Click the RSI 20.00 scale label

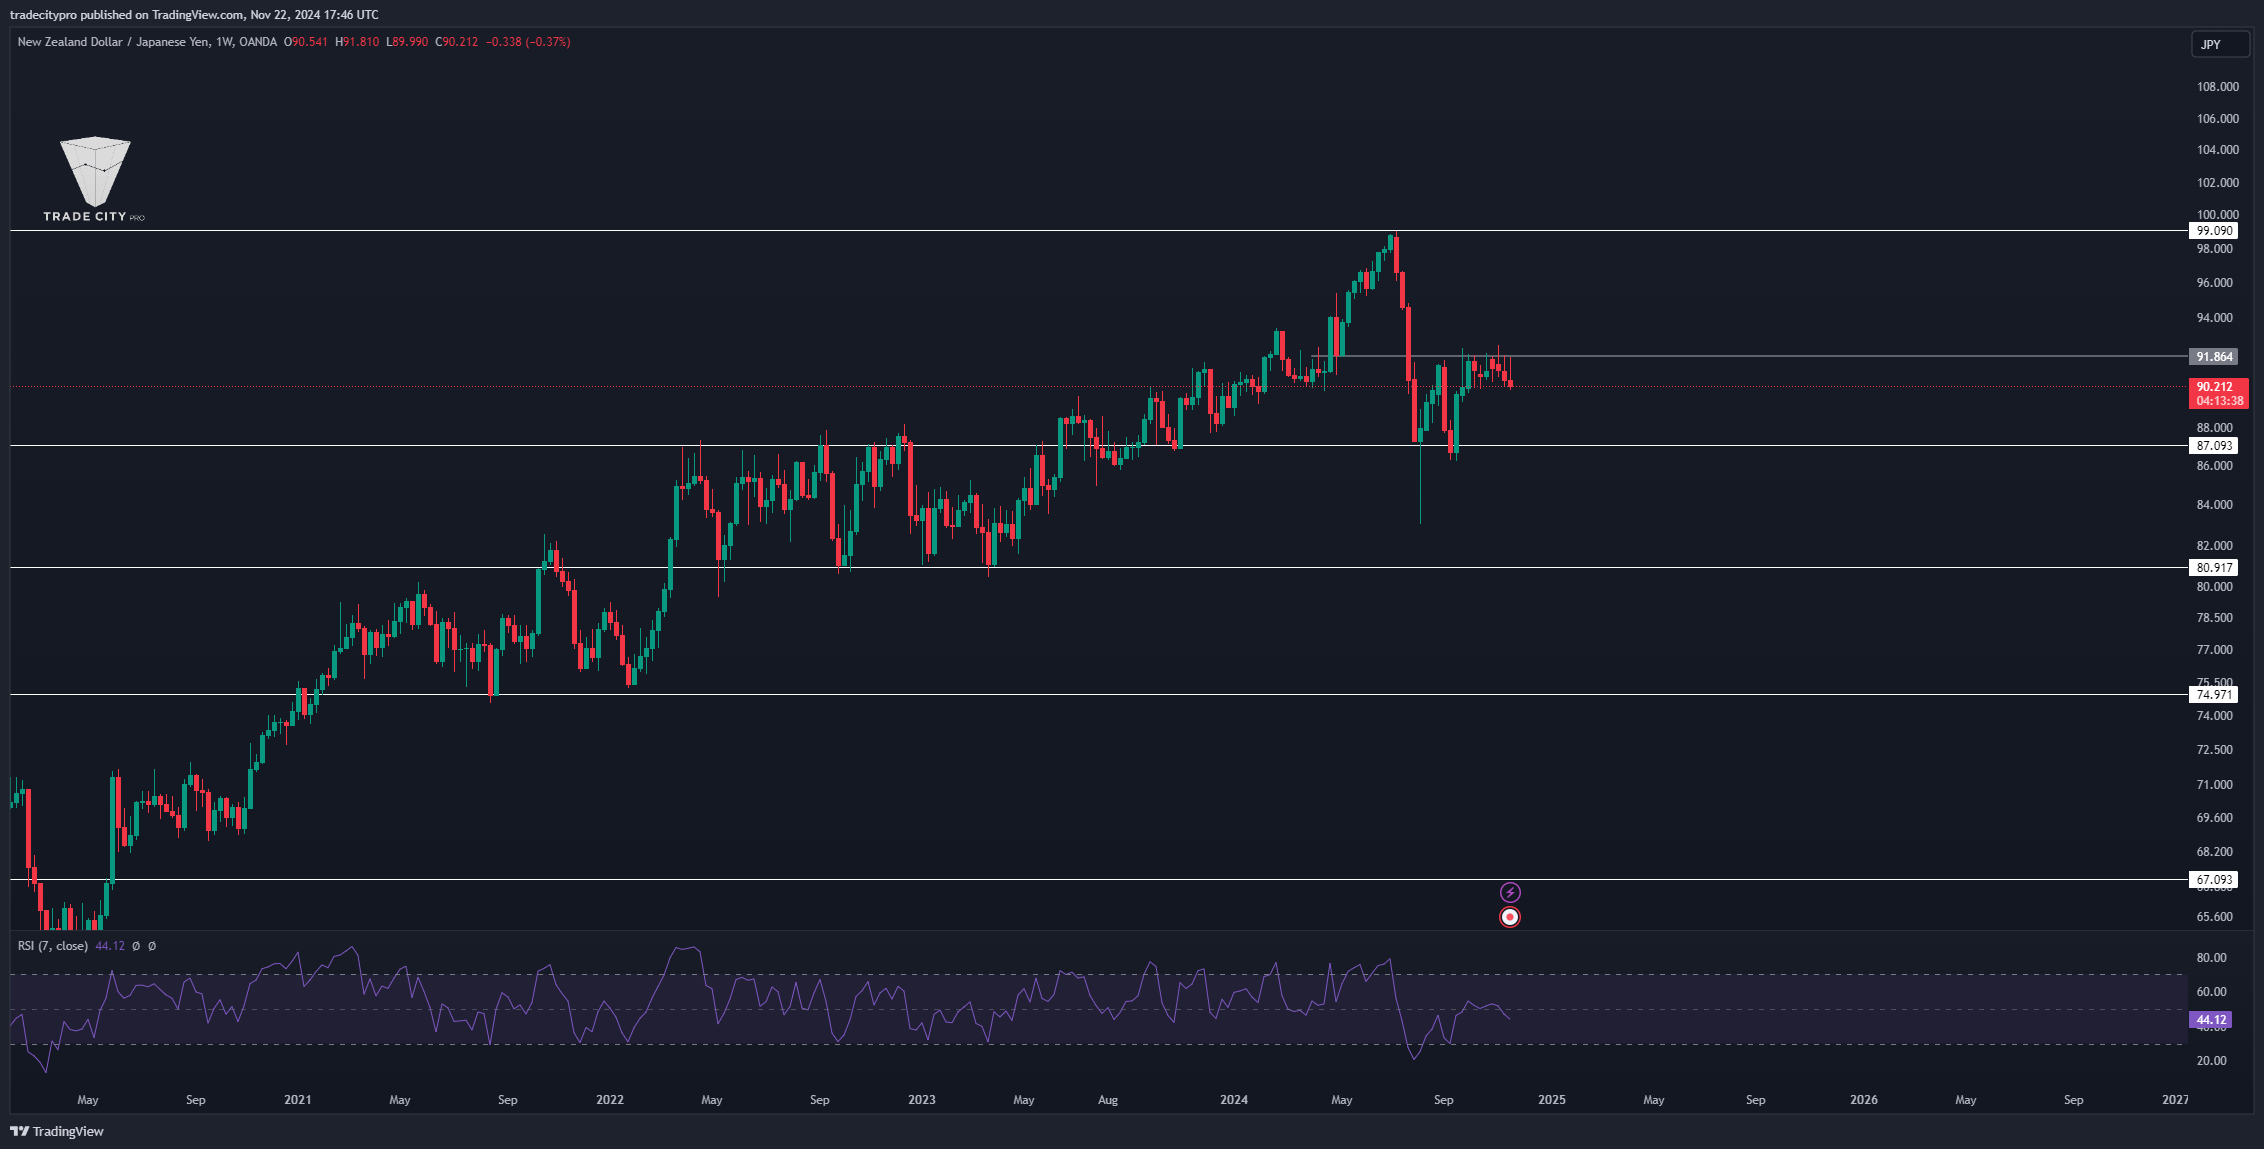[2211, 1061]
